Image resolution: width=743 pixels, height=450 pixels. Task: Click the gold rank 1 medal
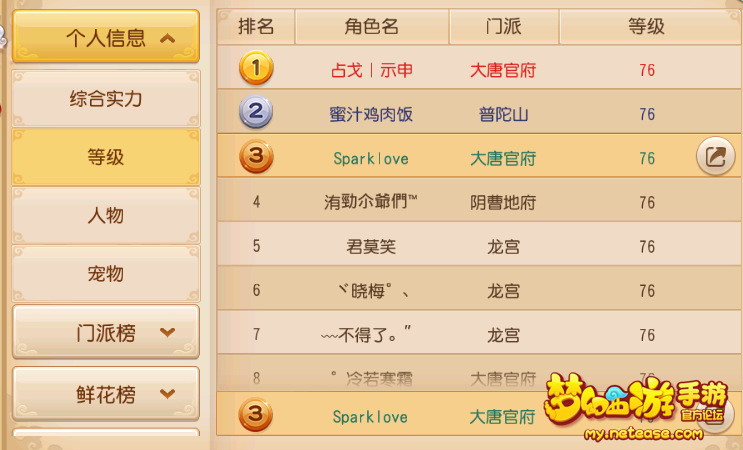(256, 68)
